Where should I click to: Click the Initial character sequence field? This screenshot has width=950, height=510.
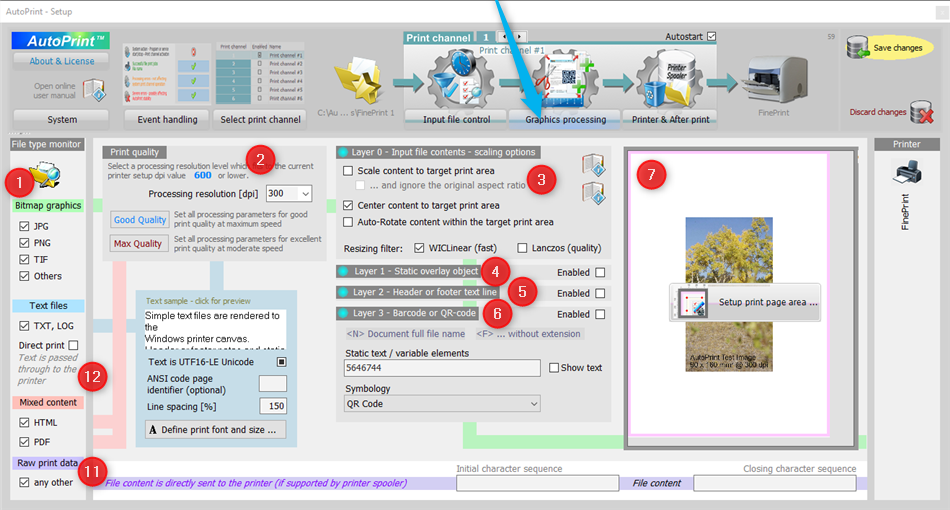(x=537, y=483)
